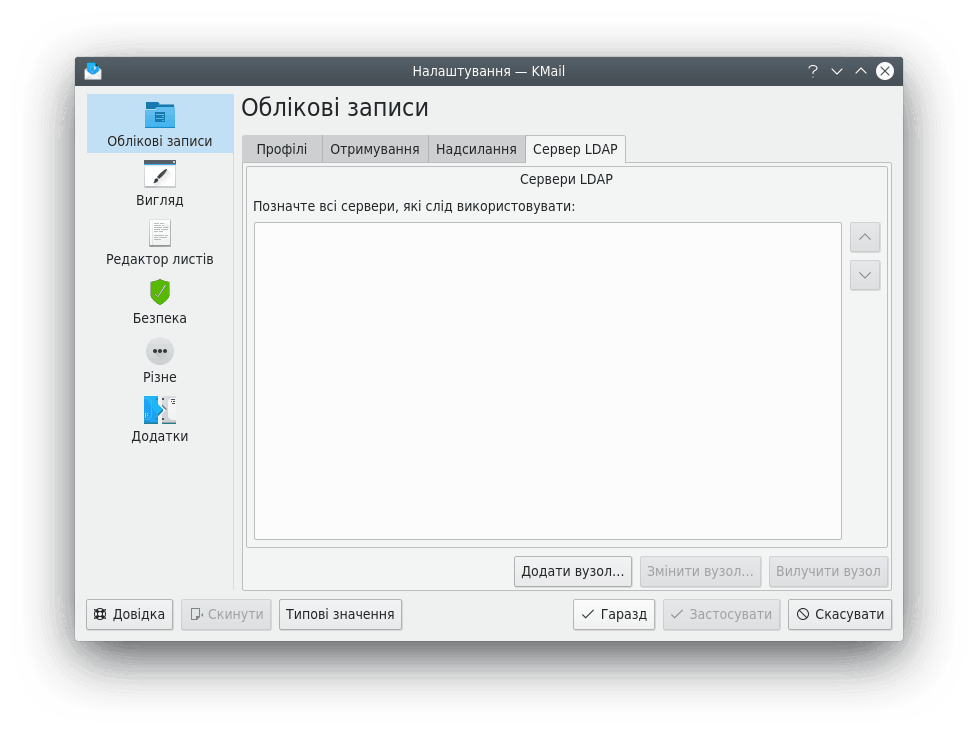Click inside the empty LDAP server list

pos(547,380)
